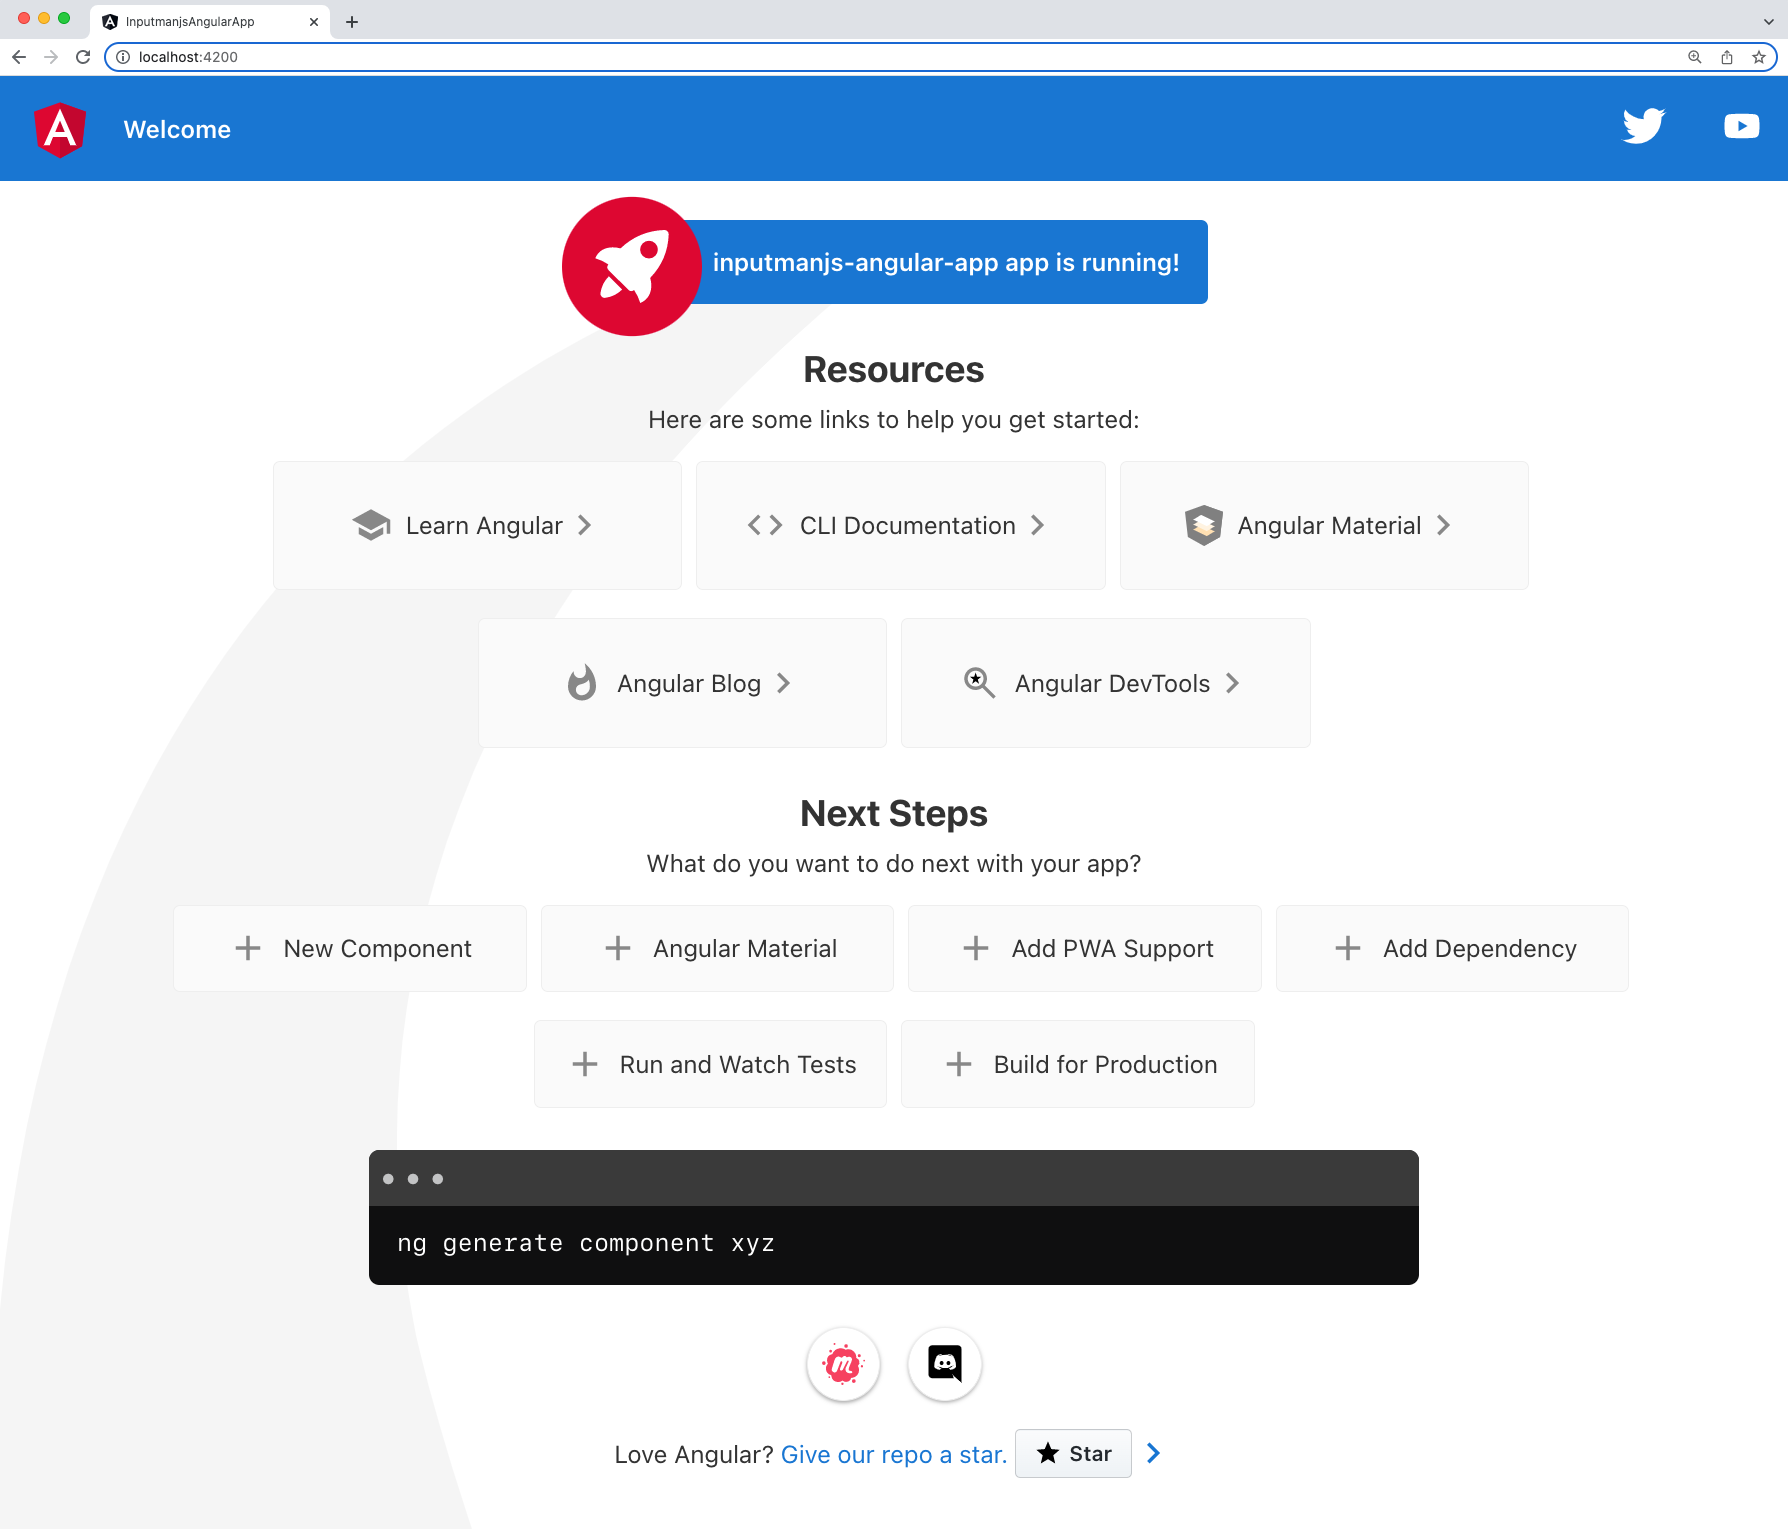Open the CLI Documentation card
The height and width of the screenshot is (1529, 1788).
(x=901, y=525)
